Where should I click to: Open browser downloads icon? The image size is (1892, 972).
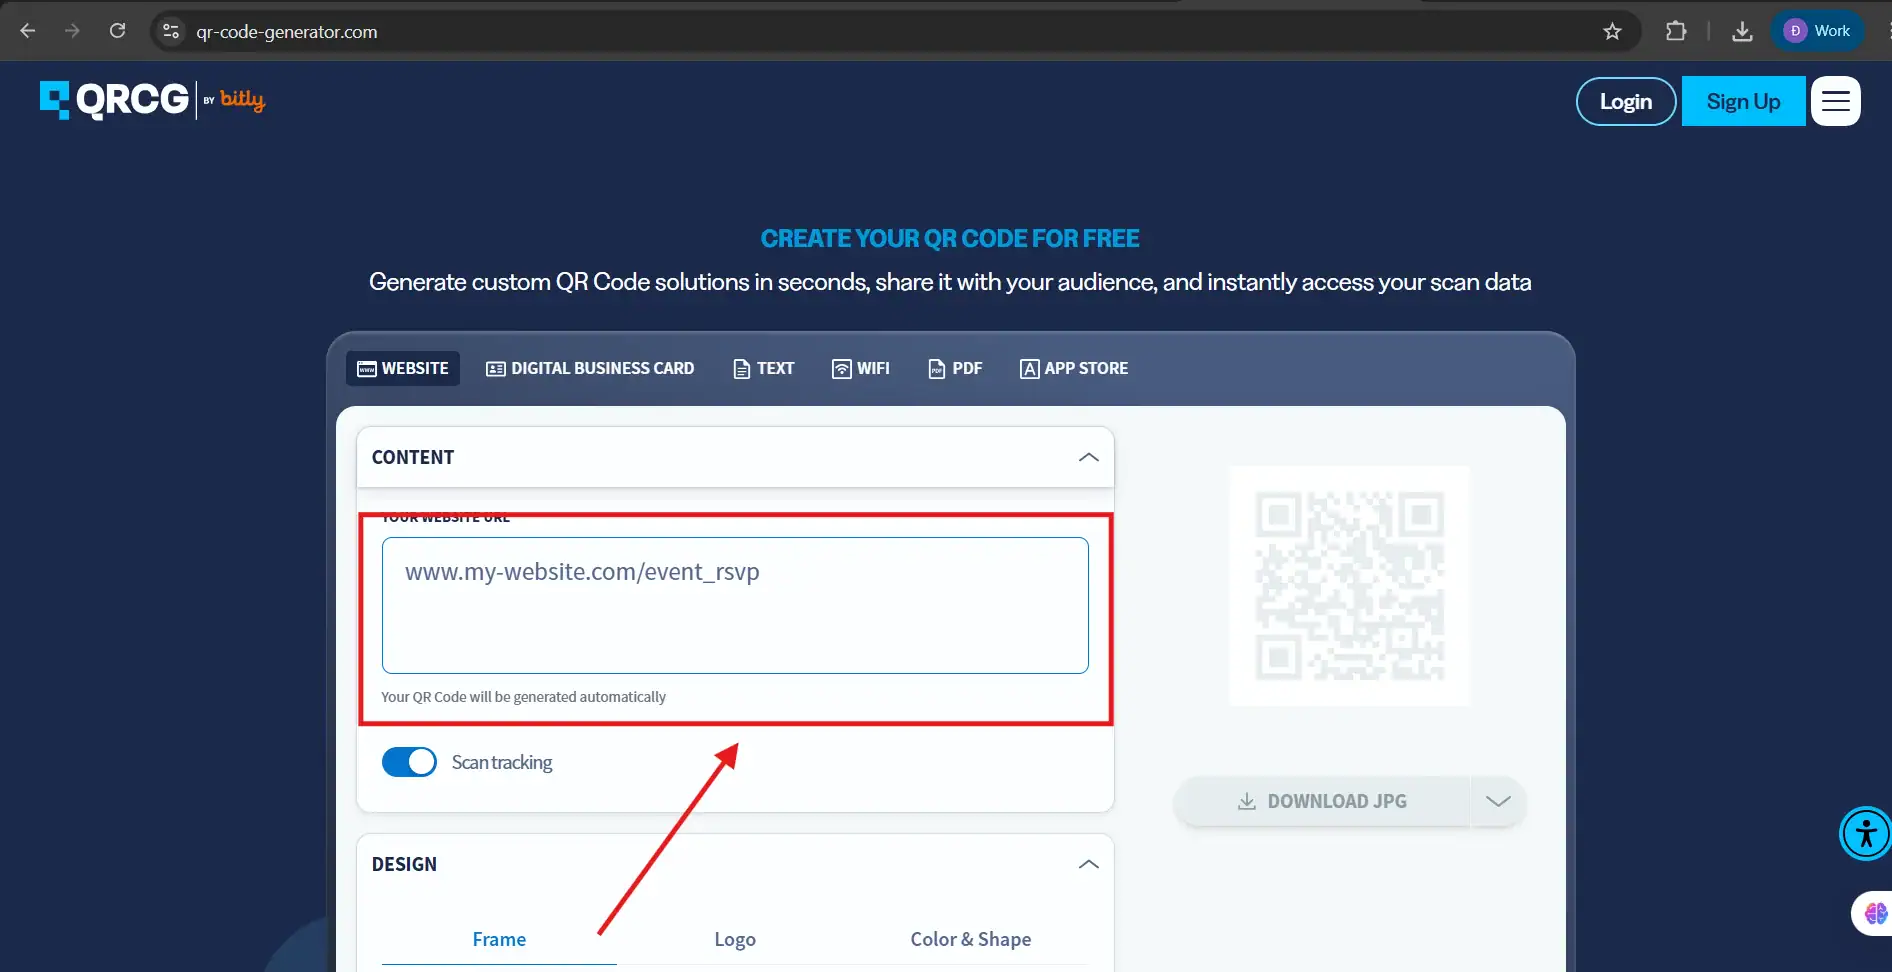pyautogui.click(x=1742, y=31)
